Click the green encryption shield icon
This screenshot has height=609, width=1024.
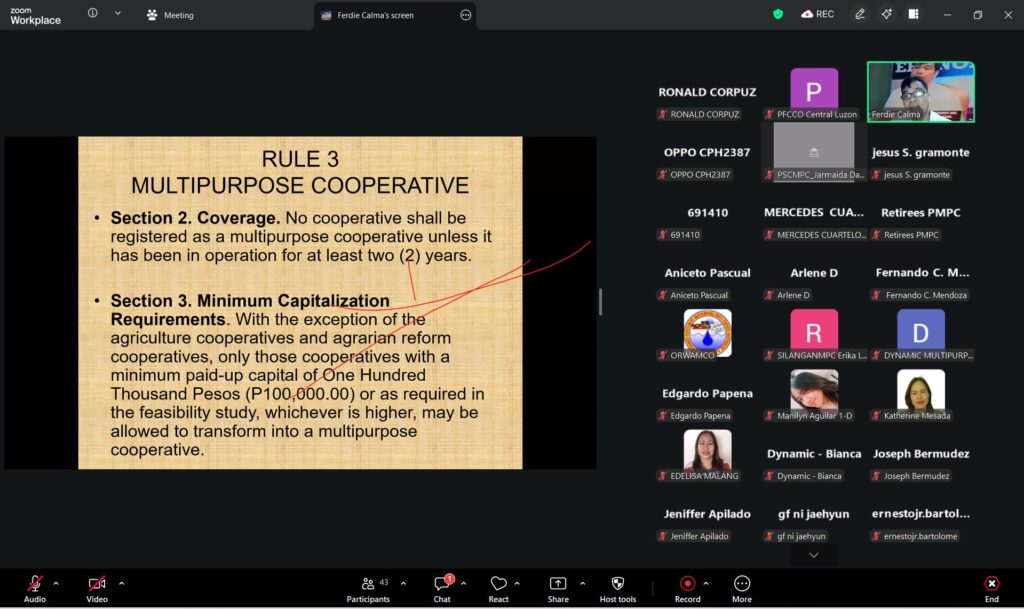pos(778,14)
